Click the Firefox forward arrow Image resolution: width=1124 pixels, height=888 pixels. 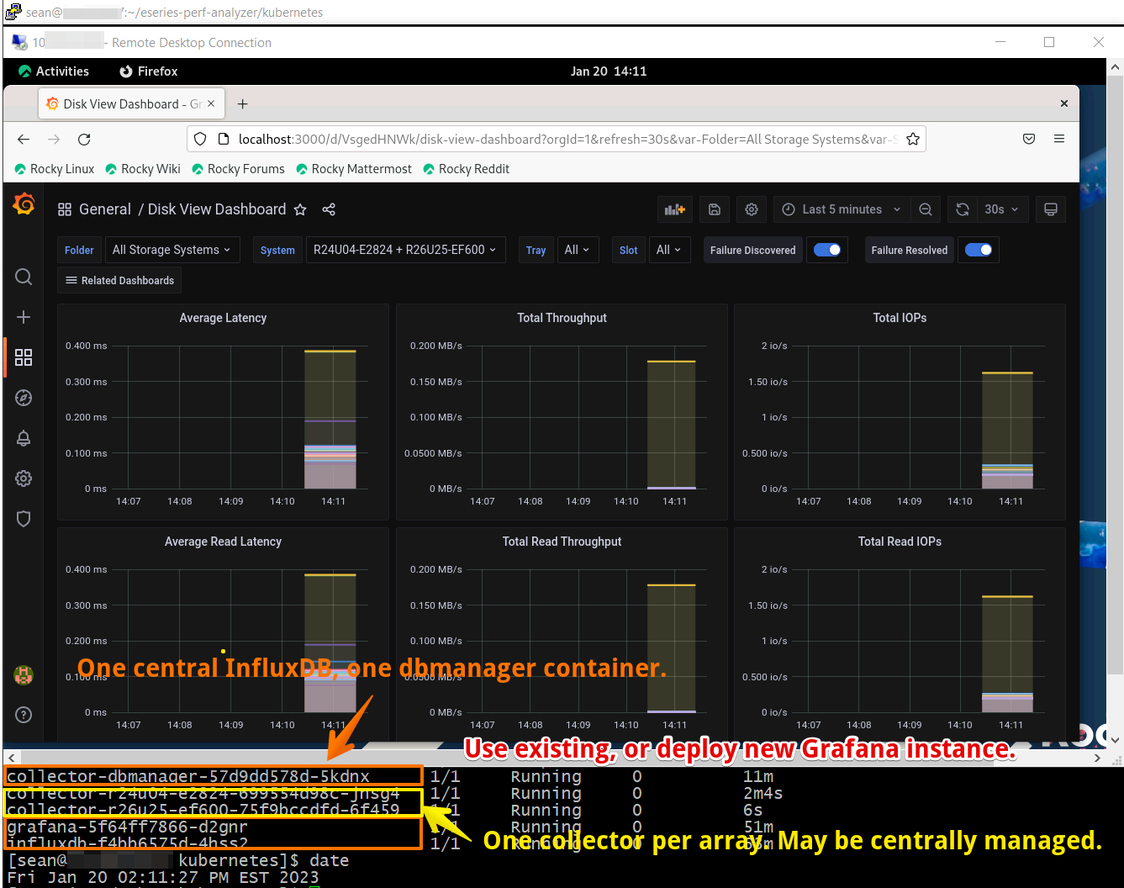pos(54,139)
